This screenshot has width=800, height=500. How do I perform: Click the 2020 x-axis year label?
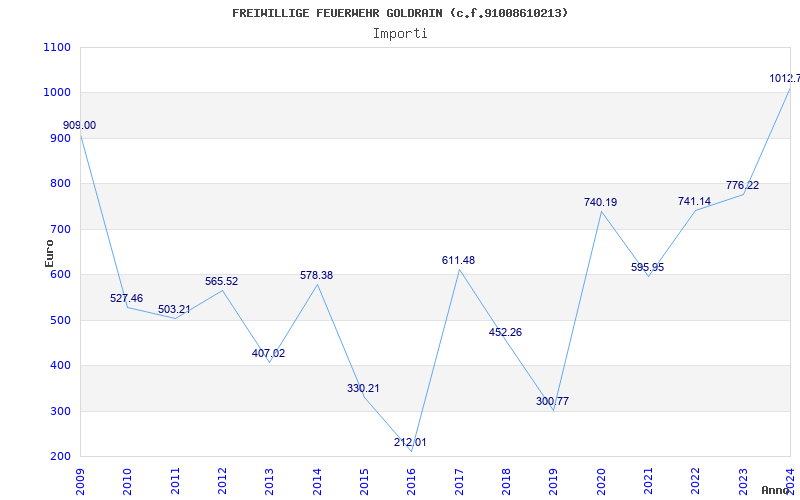pyautogui.click(x=600, y=479)
